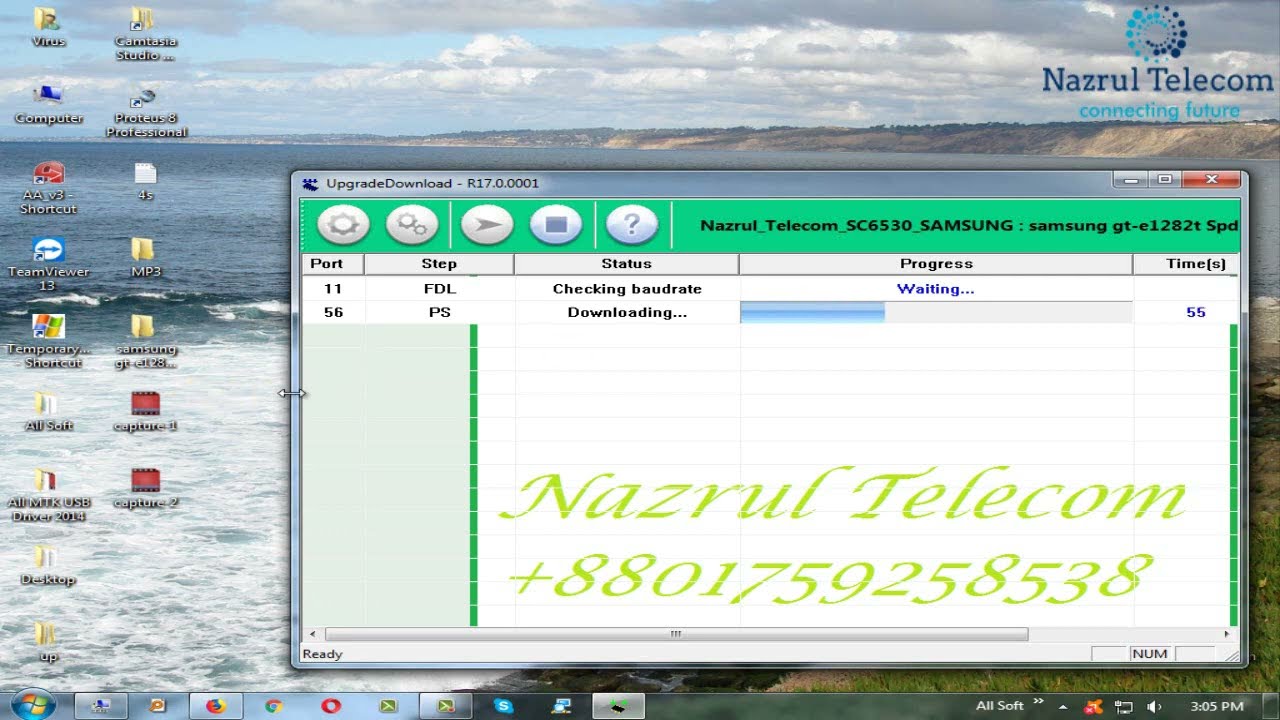Select port 56 row cell
Image resolution: width=1280 pixels, height=720 pixels.
pyautogui.click(x=333, y=312)
